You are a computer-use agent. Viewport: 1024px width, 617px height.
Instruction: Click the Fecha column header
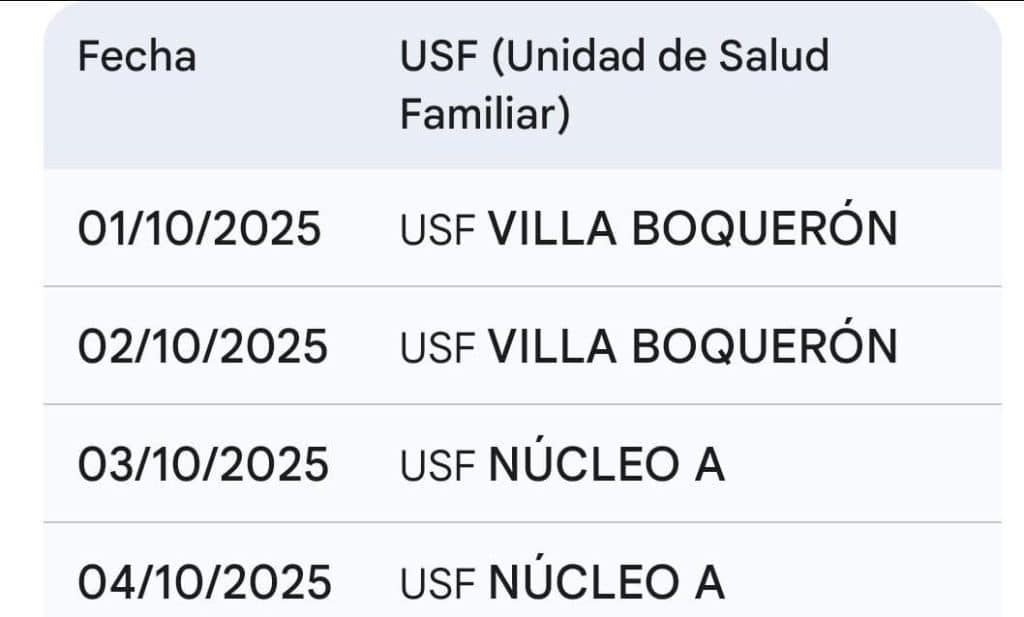136,57
